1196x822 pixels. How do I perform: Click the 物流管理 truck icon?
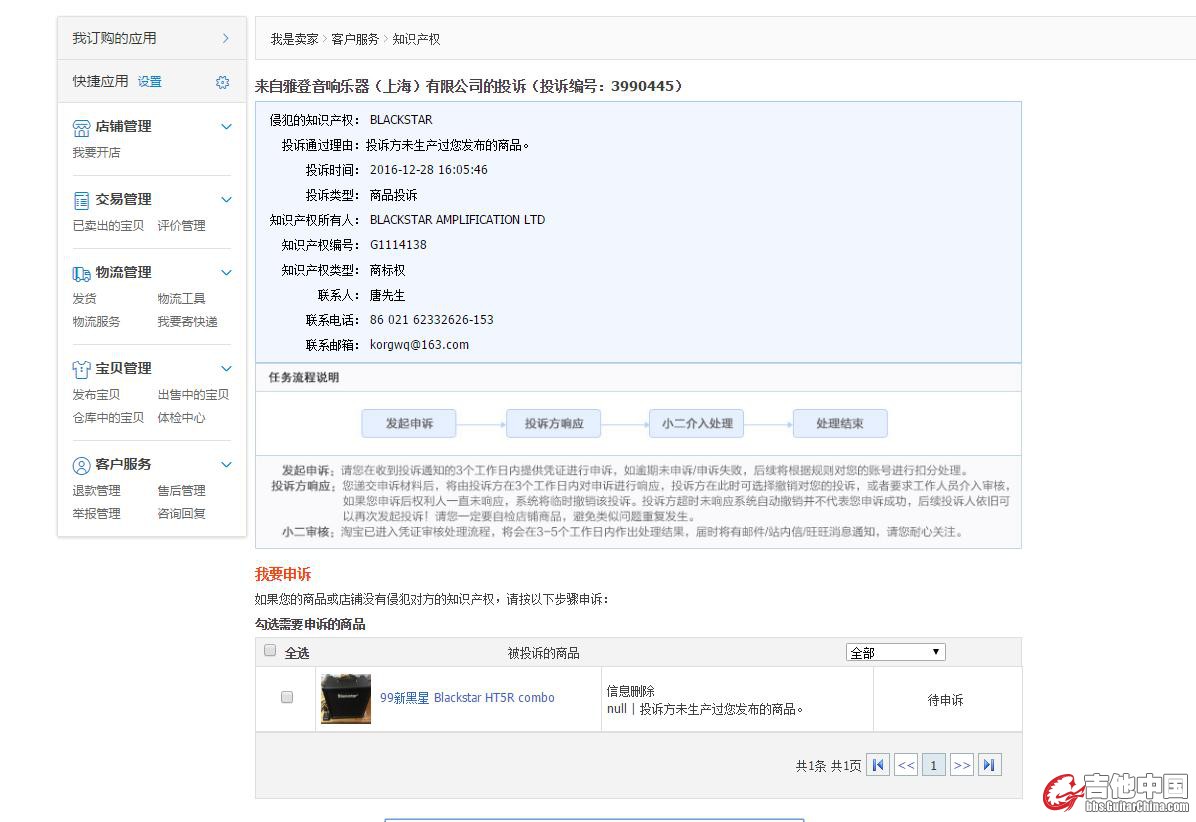[81, 273]
